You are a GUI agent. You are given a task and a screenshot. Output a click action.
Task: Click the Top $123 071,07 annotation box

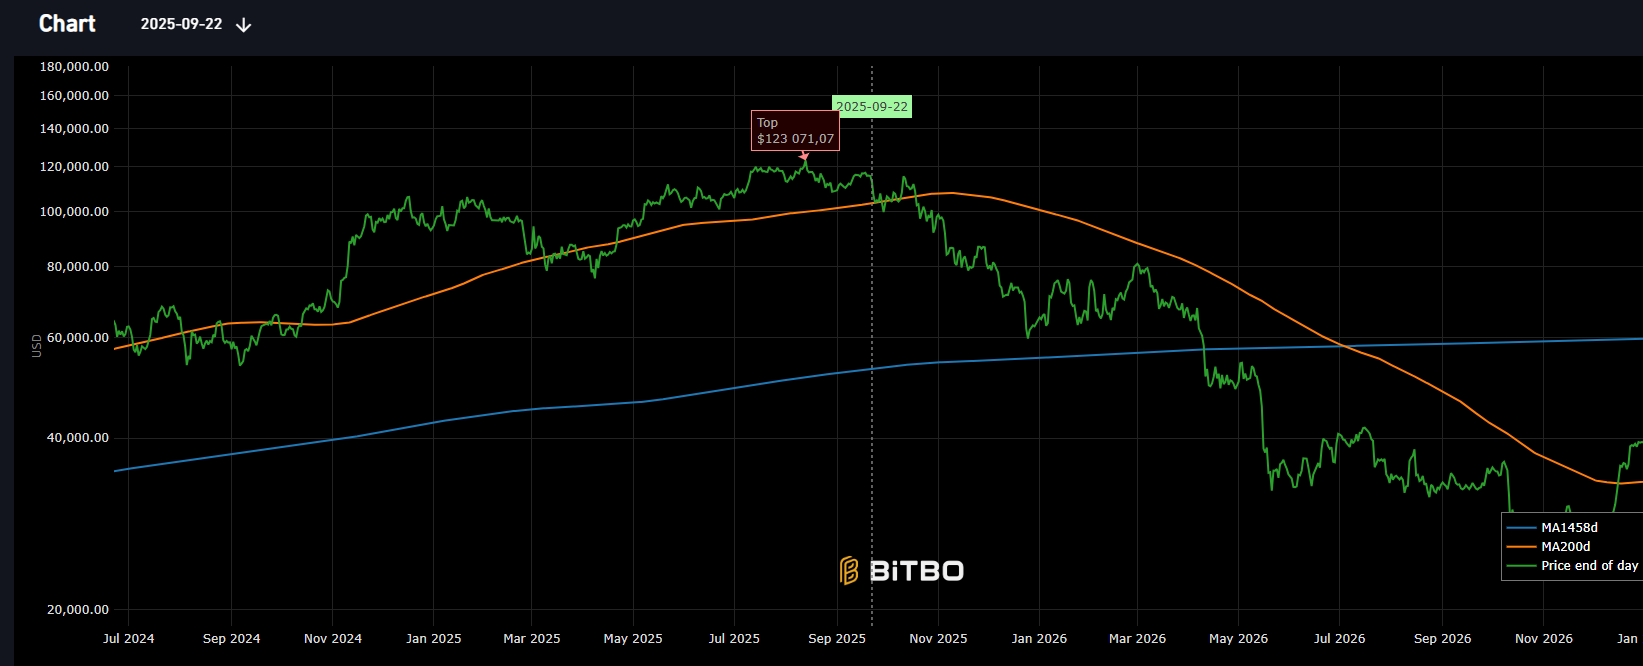coord(795,131)
